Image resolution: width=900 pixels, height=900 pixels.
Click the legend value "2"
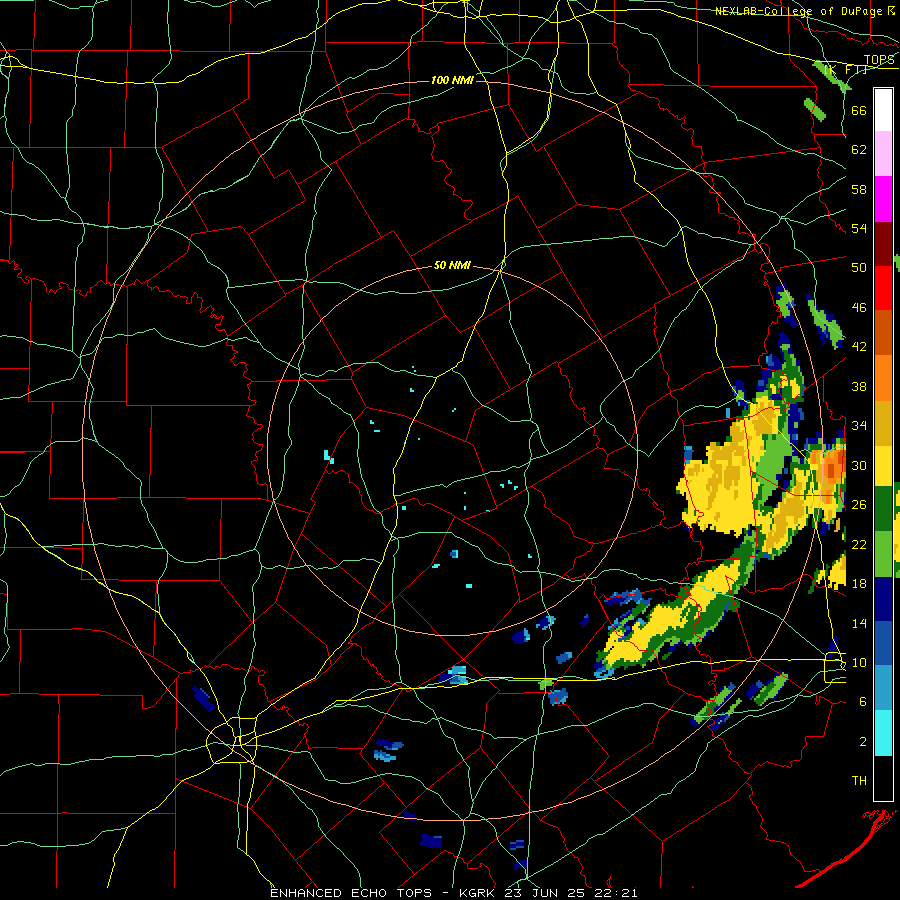pos(863,742)
